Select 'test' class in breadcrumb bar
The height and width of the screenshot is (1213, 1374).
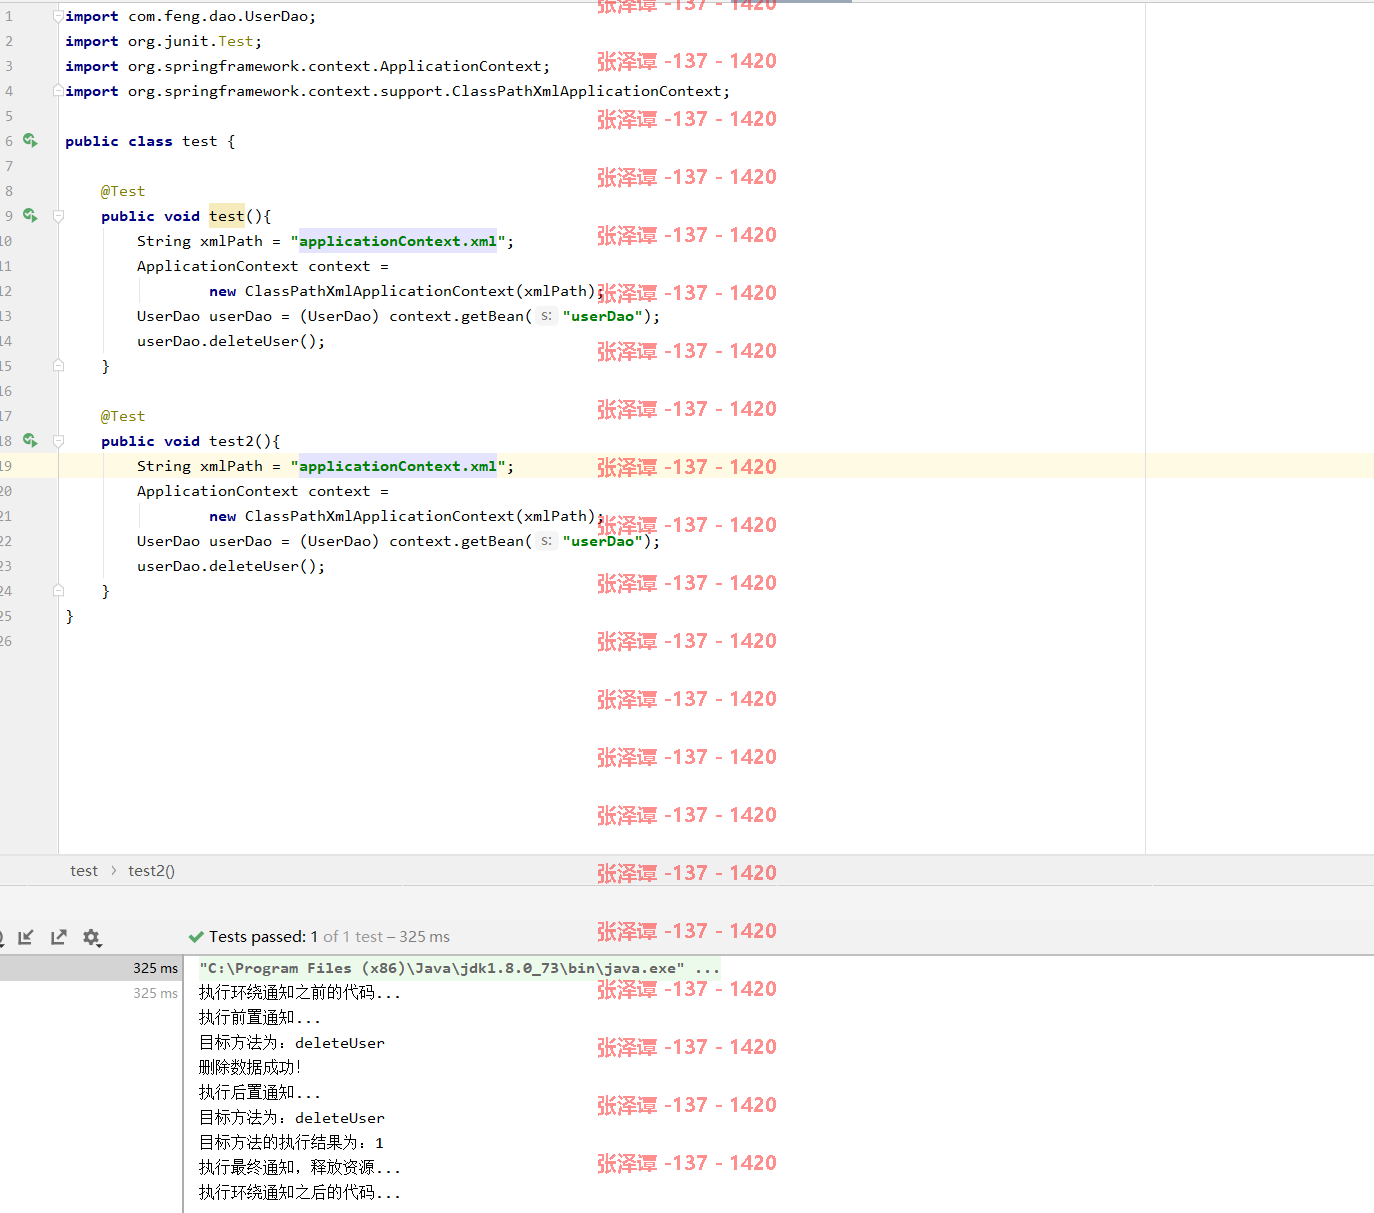pyautogui.click(x=84, y=871)
